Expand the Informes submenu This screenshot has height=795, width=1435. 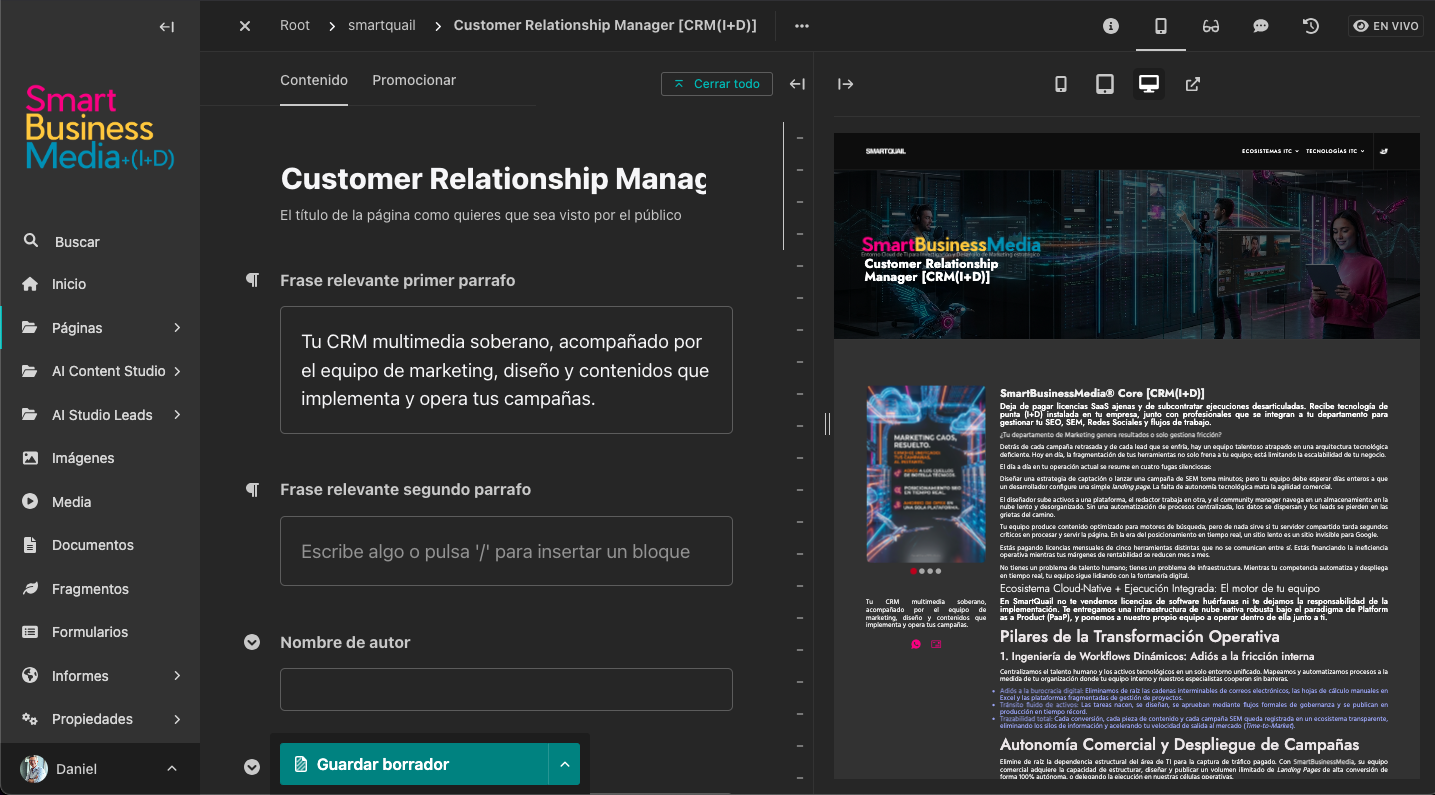[x=177, y=676]
